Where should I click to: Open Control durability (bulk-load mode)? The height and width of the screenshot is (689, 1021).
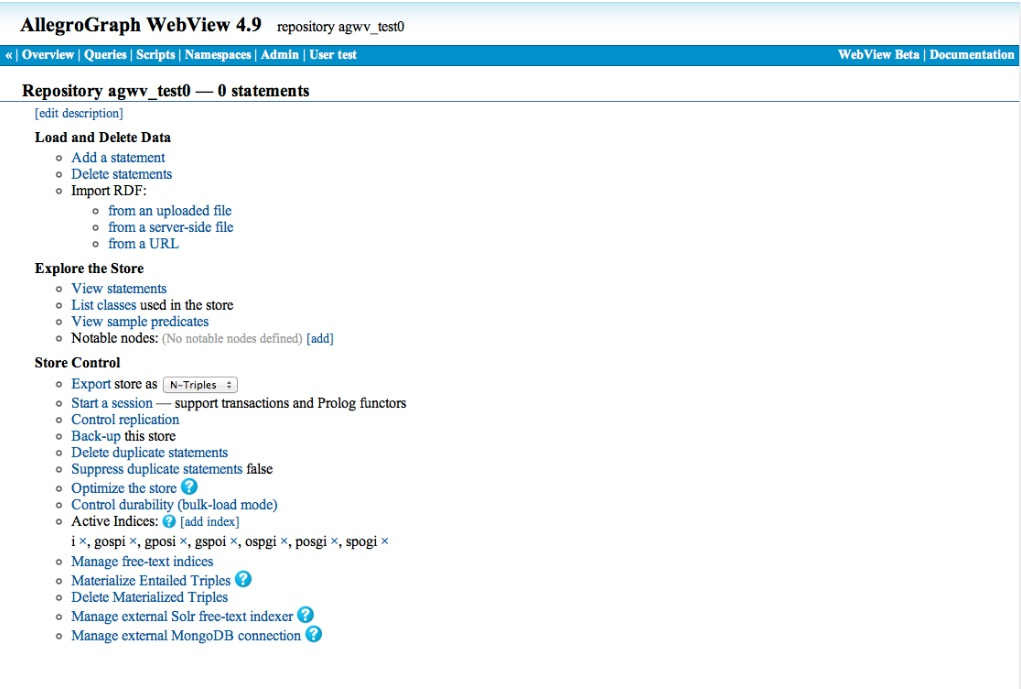(x=174, y=505)
